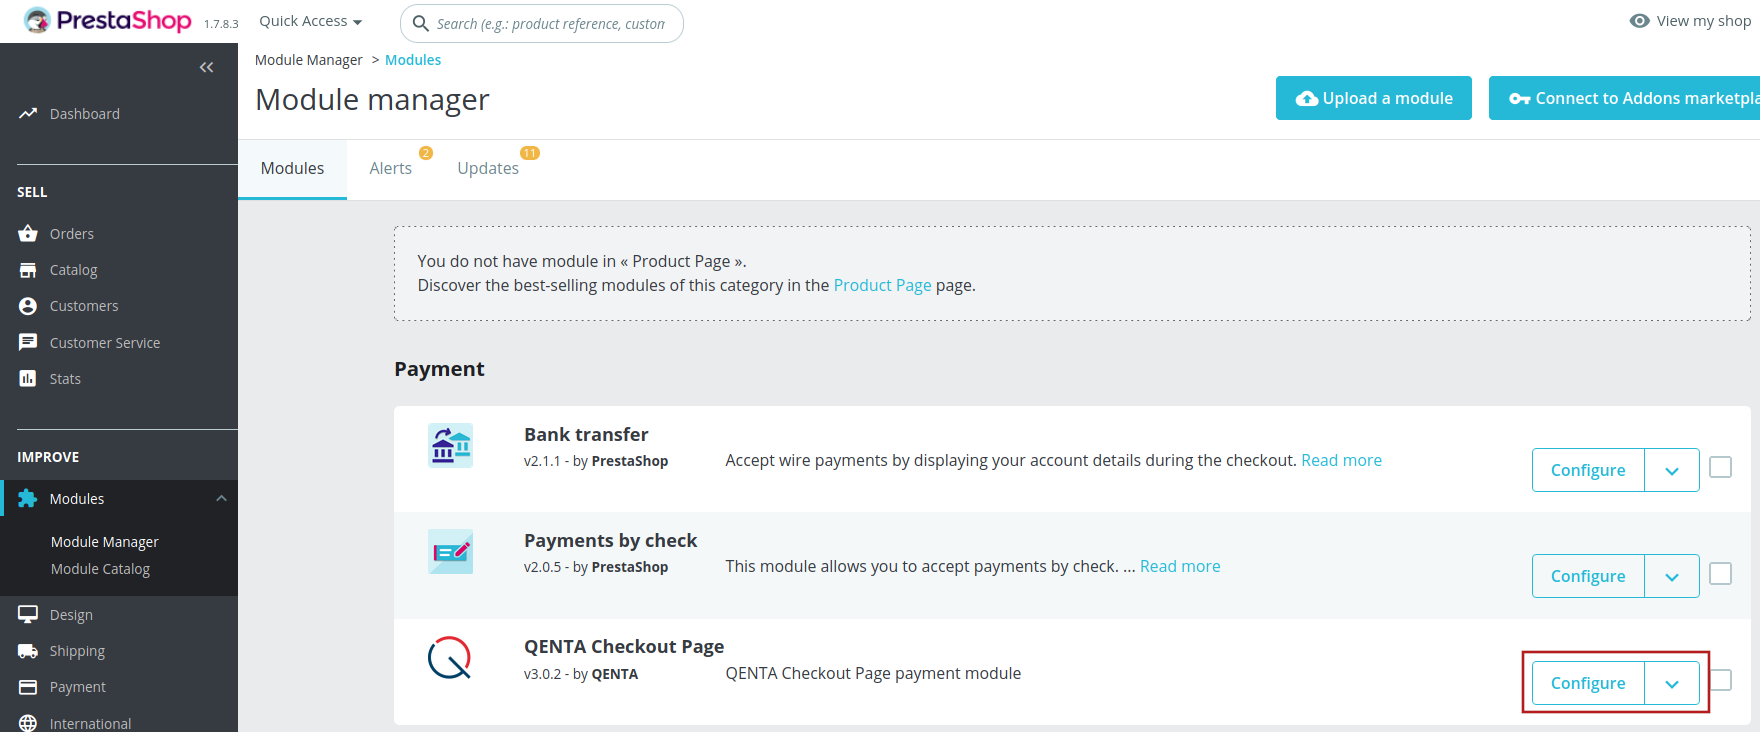This screenshot has height=732, width=1760.
Task: Open Module Manager in sidebar submenu
Action: pyautogui.click(x=105, y=542)
